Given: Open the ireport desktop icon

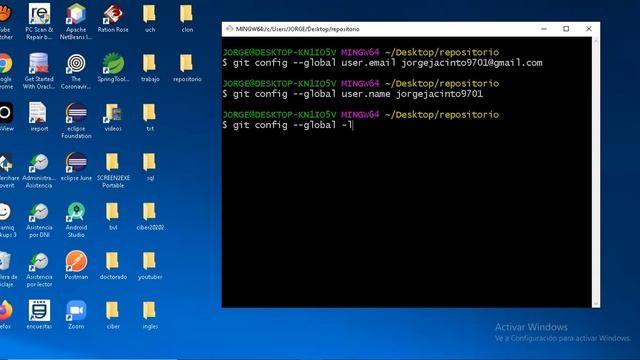Looking at the screenshot, I should 39,117.
